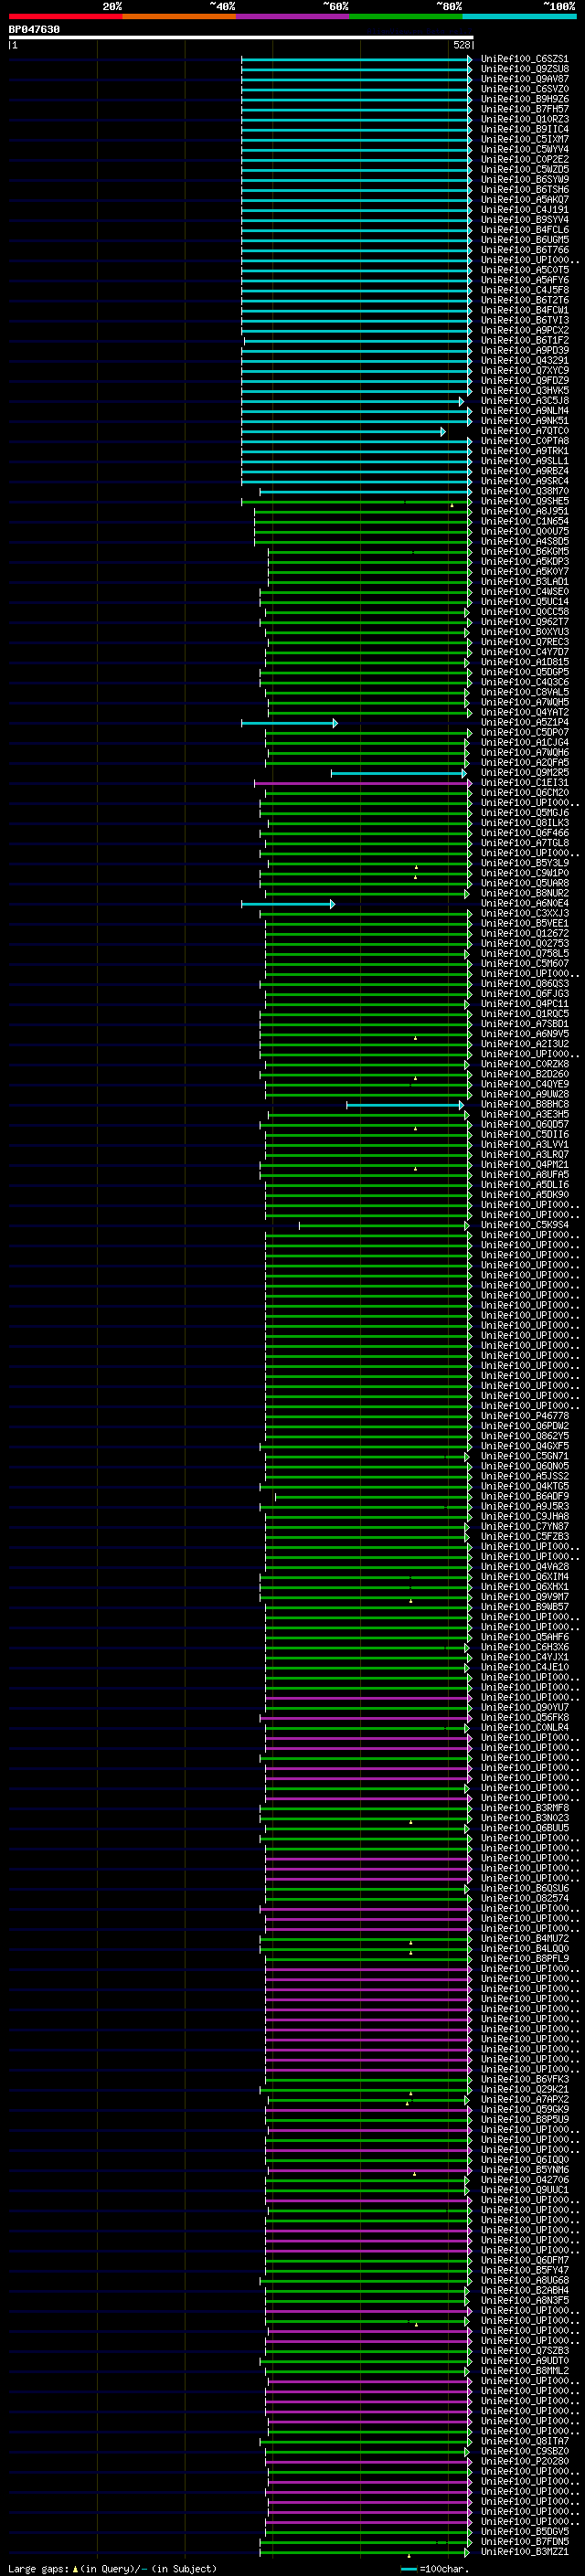Viewport: 585px width, 2576px height.
Task: Open hit UniRef100_Q5UC14
Action: 524,602
